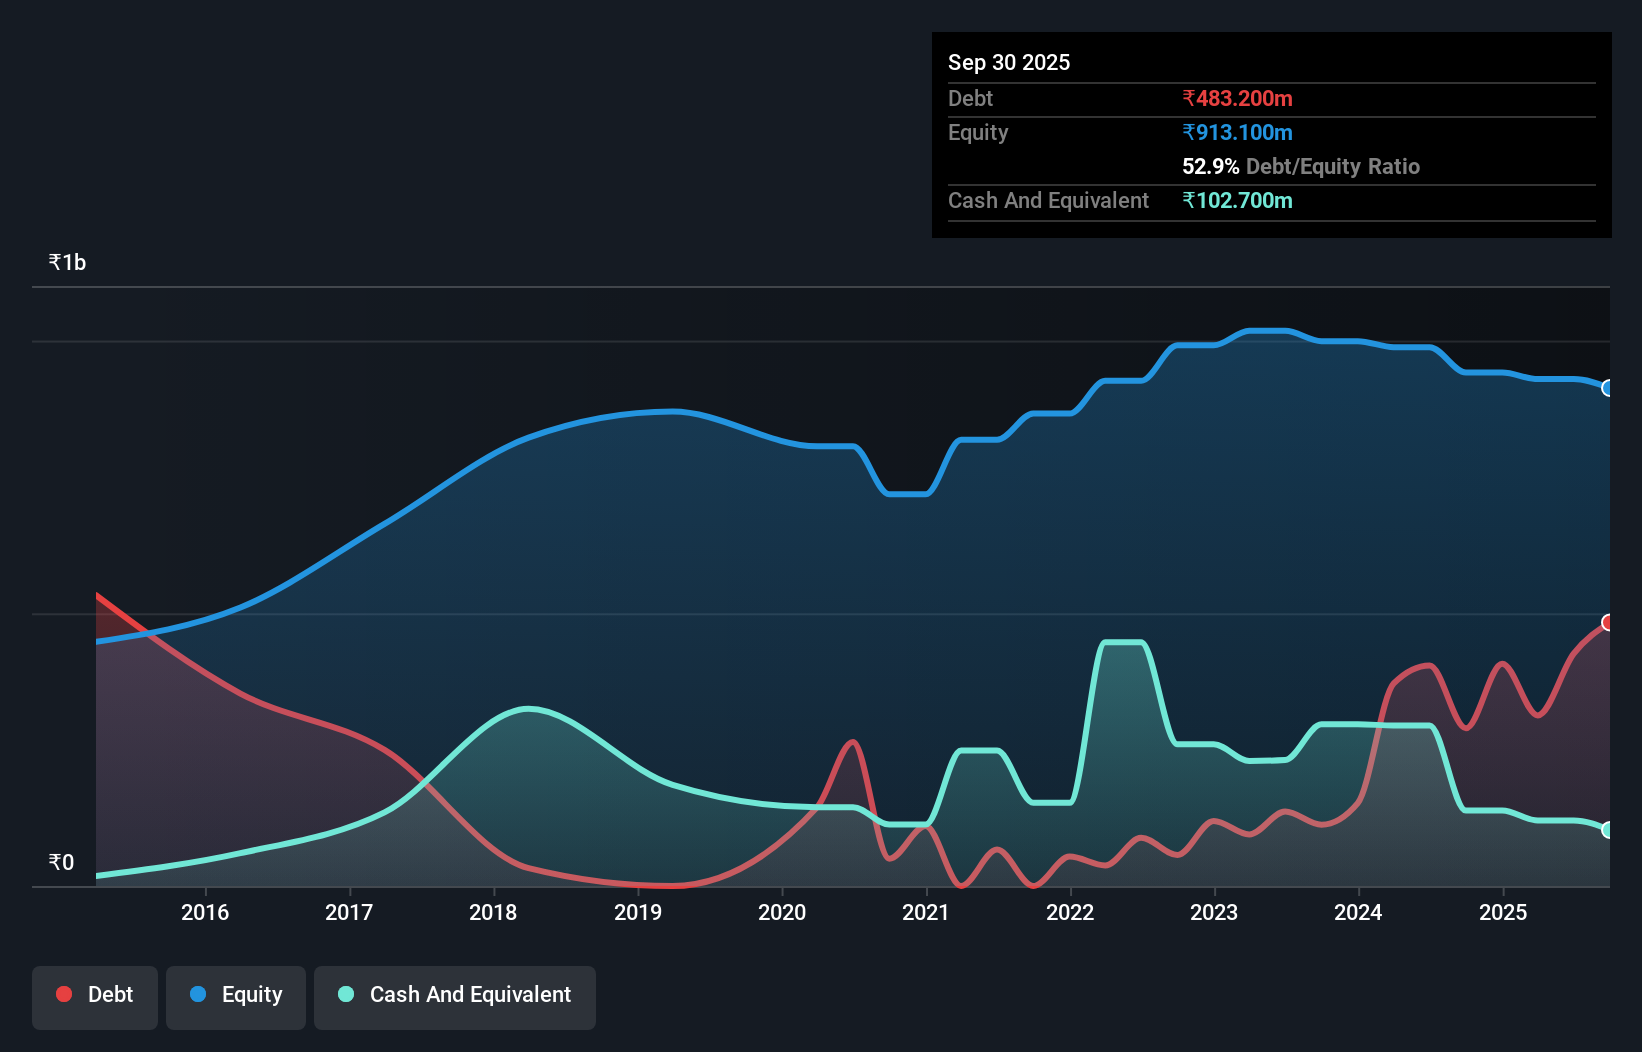Click the 2024 x-axis label
The image size is (1642, 1052).
(1358, 912)
